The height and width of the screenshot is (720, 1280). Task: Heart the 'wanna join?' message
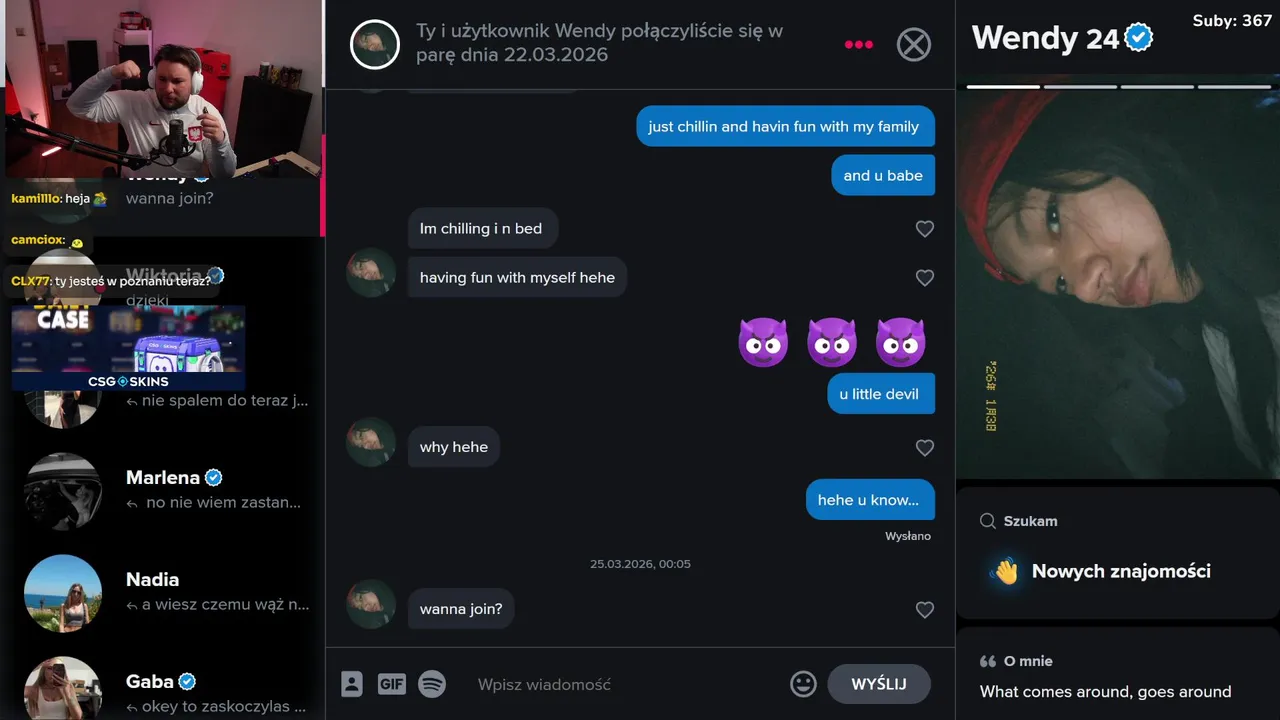(925, 610)
